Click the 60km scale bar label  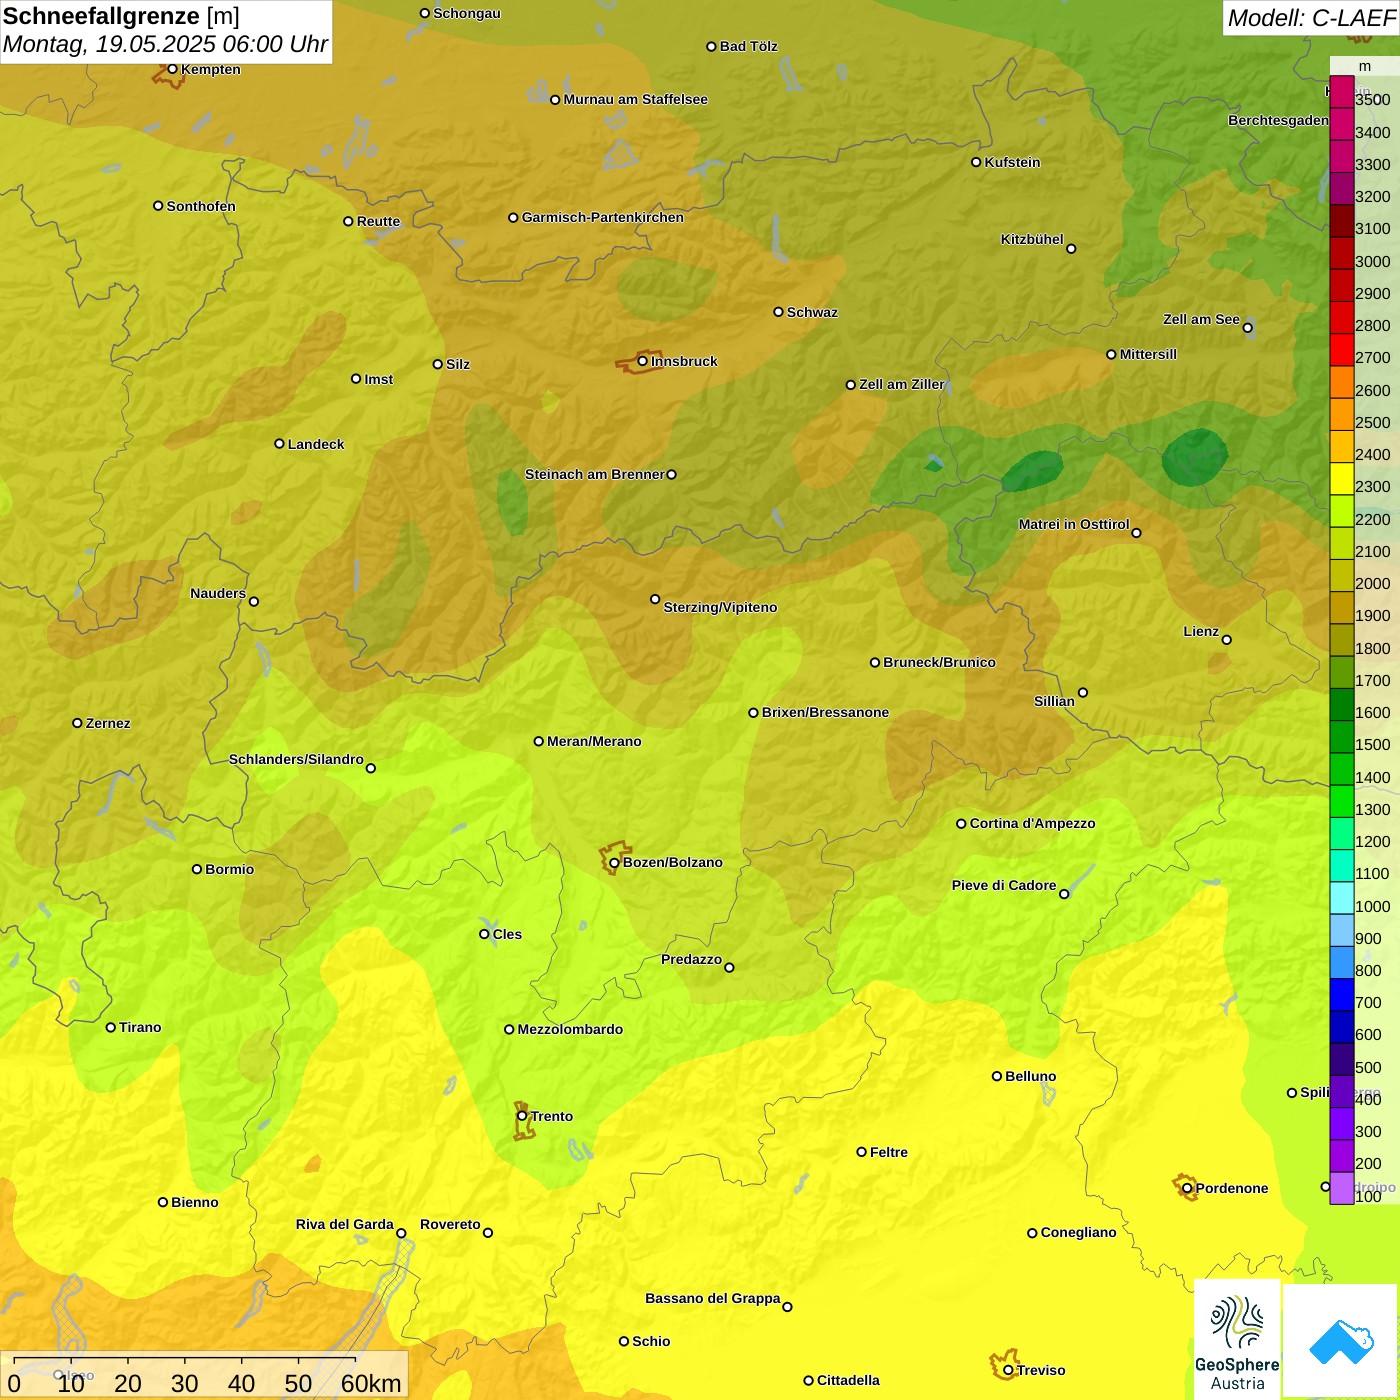(371, 1383)
